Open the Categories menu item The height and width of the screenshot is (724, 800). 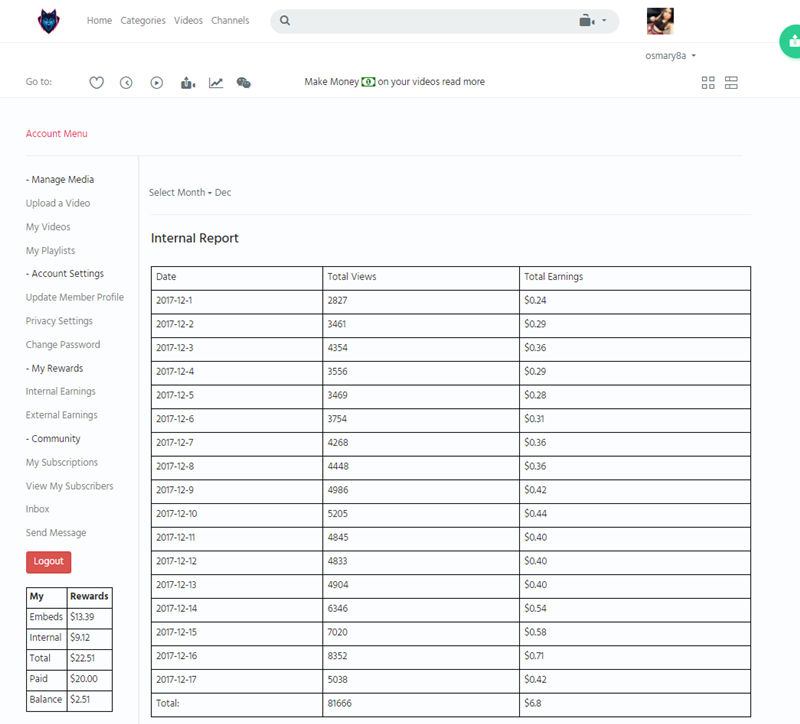[143, 21]
